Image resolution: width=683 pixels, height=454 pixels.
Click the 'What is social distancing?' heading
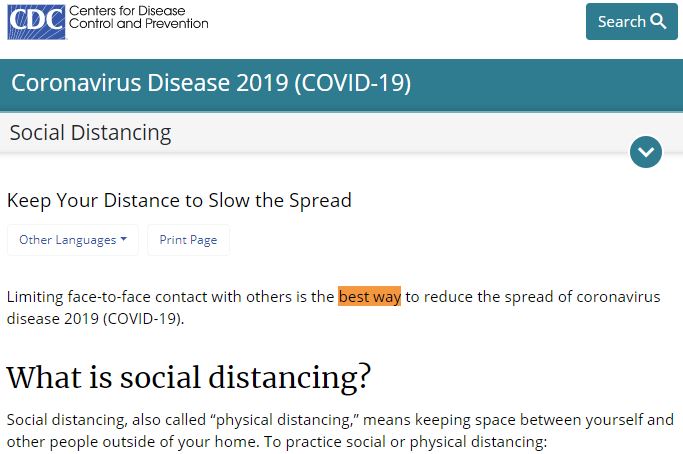[189, 377]
